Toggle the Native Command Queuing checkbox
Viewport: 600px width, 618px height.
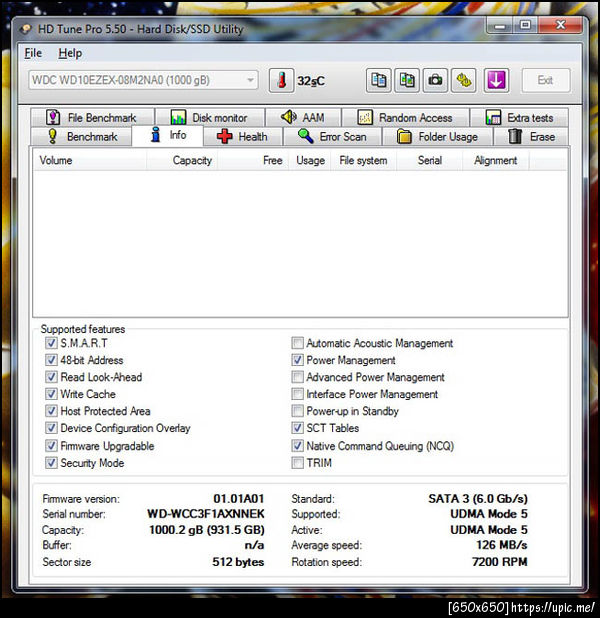tap(297, 446)
